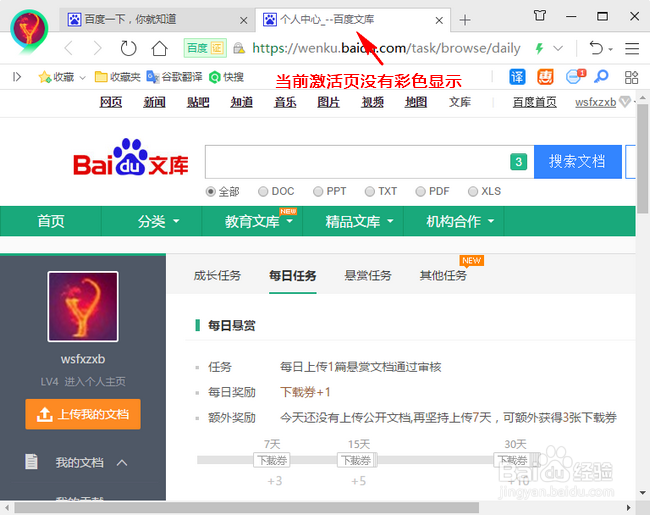Click the green 3 badge in search box
Screen dimensions: 650x515
click(x=519, y=162)
